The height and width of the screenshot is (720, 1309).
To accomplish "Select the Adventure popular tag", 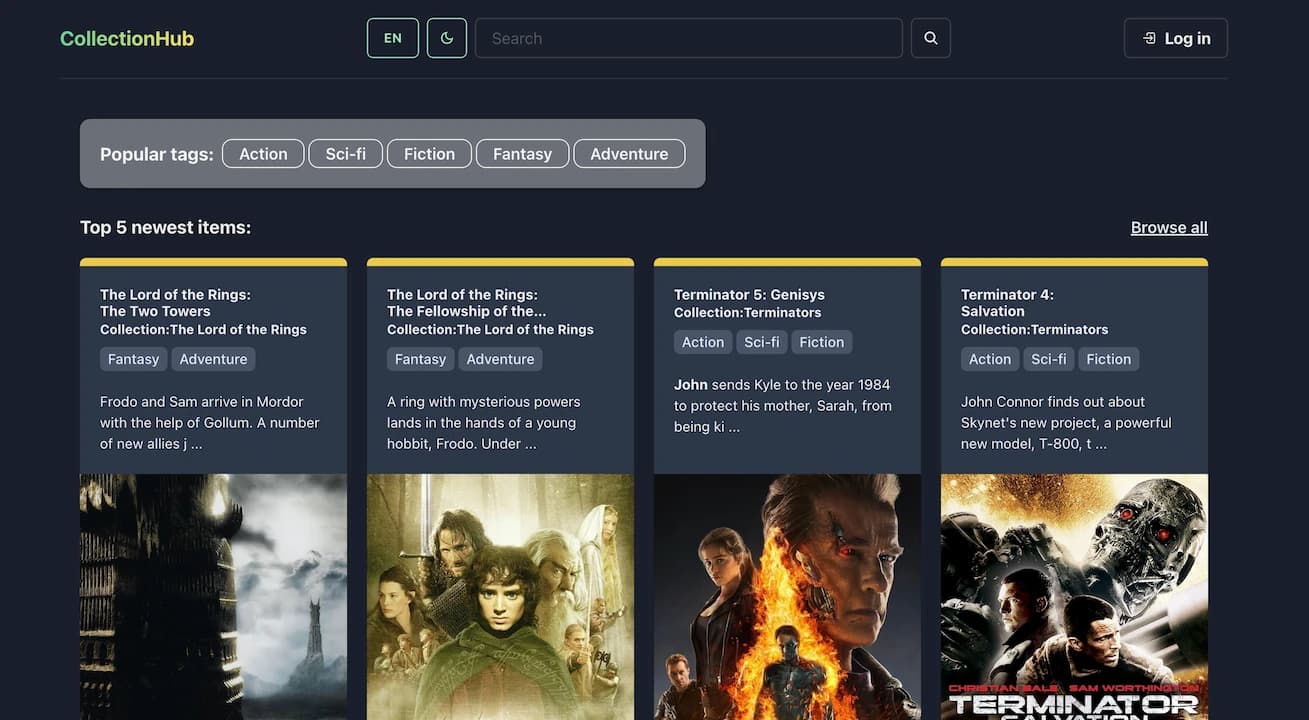I will (629, 153).
